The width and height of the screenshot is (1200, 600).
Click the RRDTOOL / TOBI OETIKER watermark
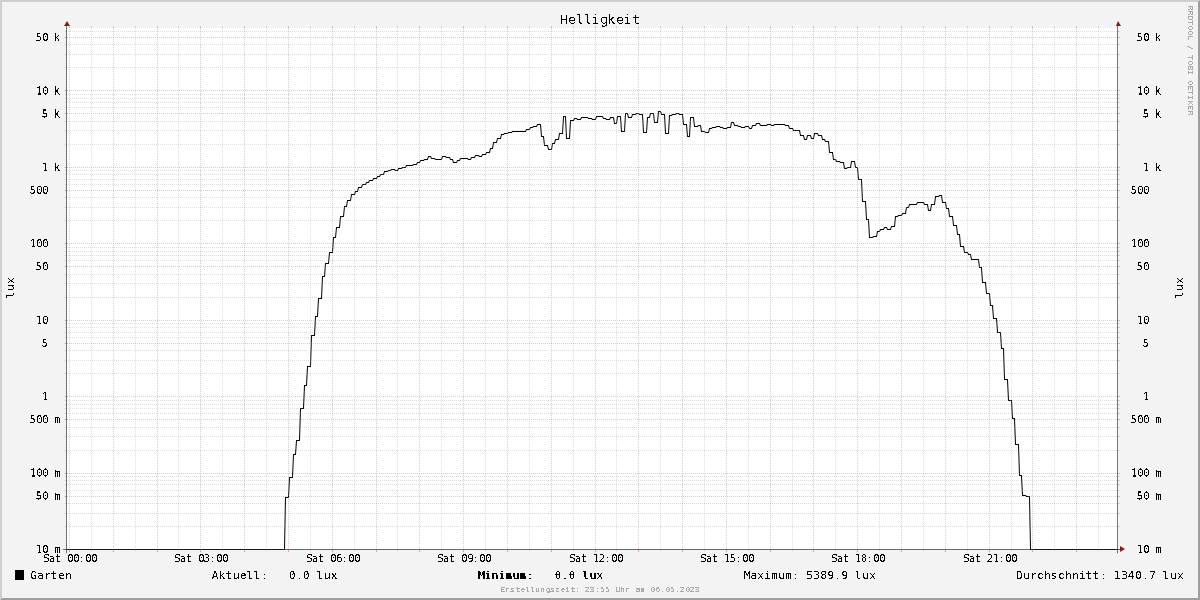1189,60
